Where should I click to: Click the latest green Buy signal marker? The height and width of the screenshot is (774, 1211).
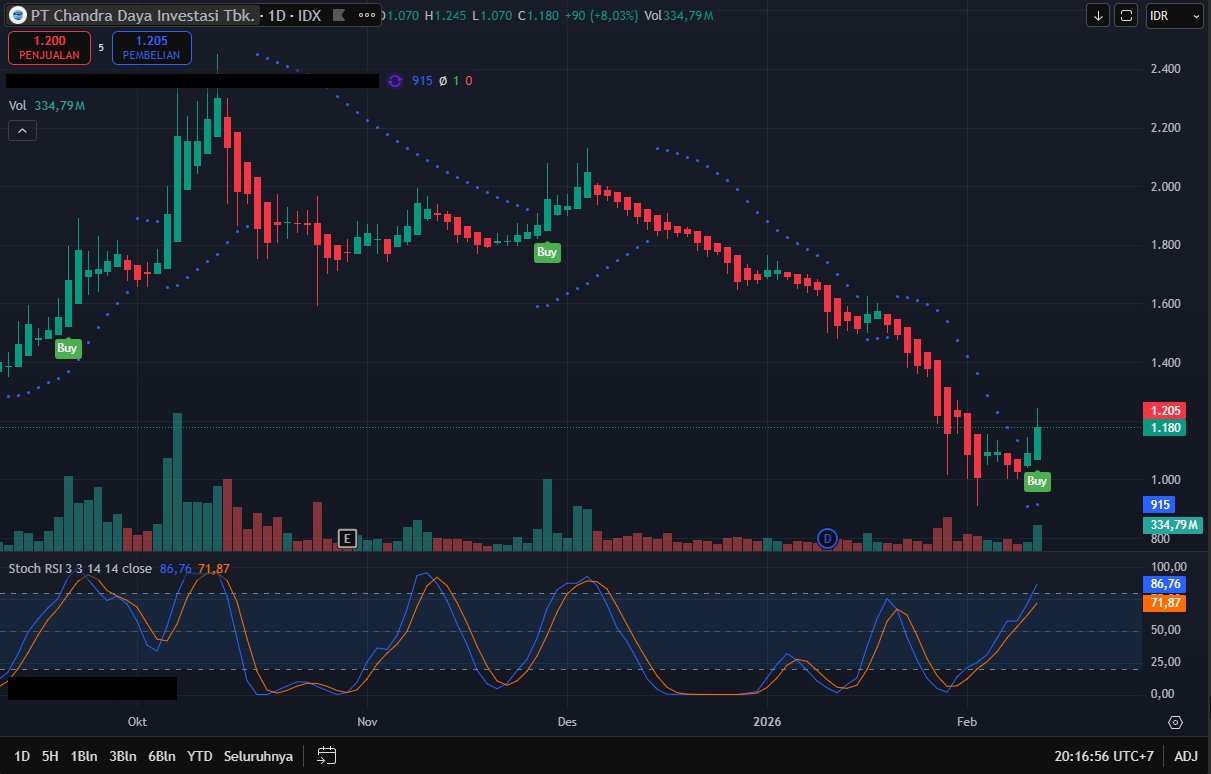(1037, 481)
